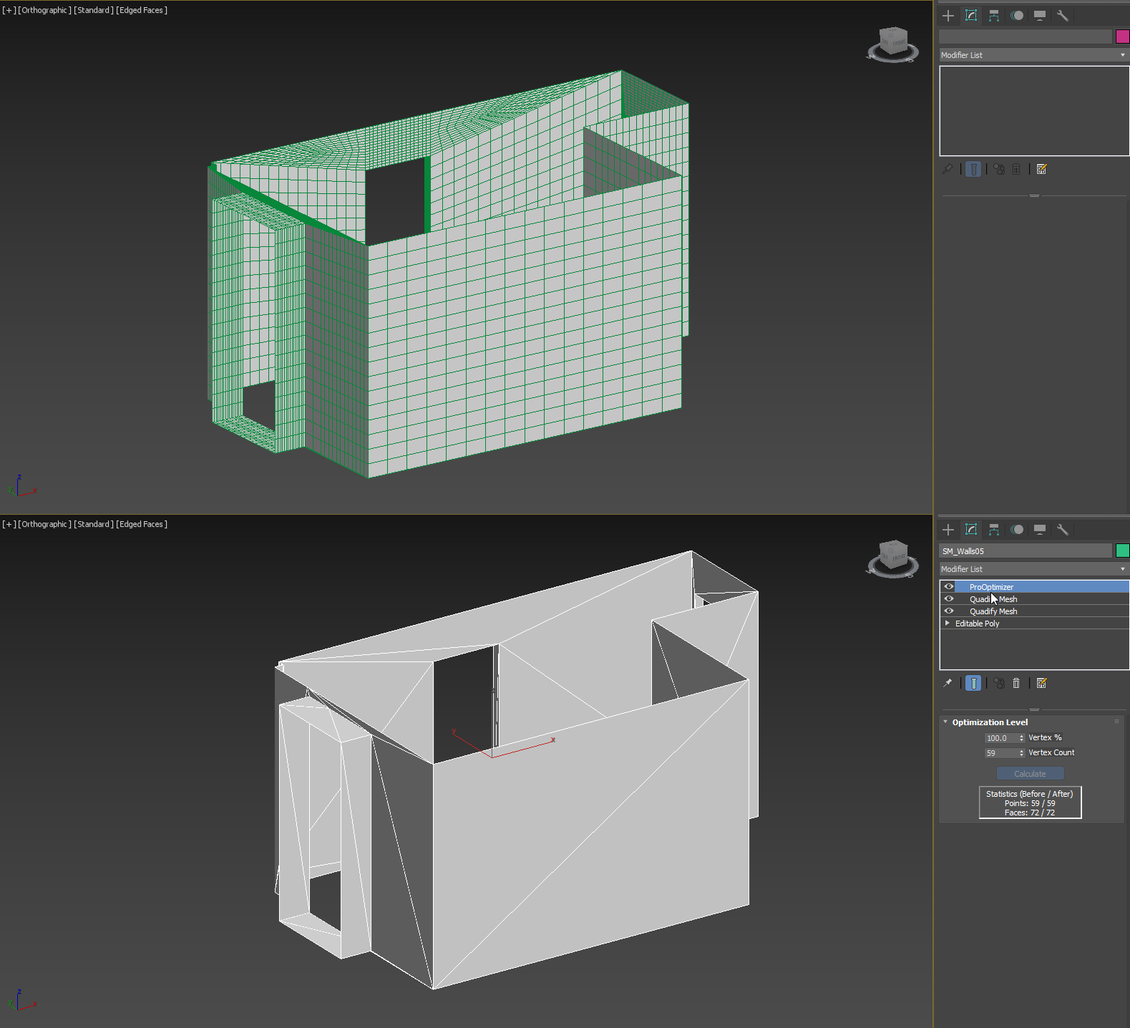Open Edged Faces menu in green-wireframe viewport
Image resolution: width=1130 pixels, height=1028 pixels.
coord(141,10)
